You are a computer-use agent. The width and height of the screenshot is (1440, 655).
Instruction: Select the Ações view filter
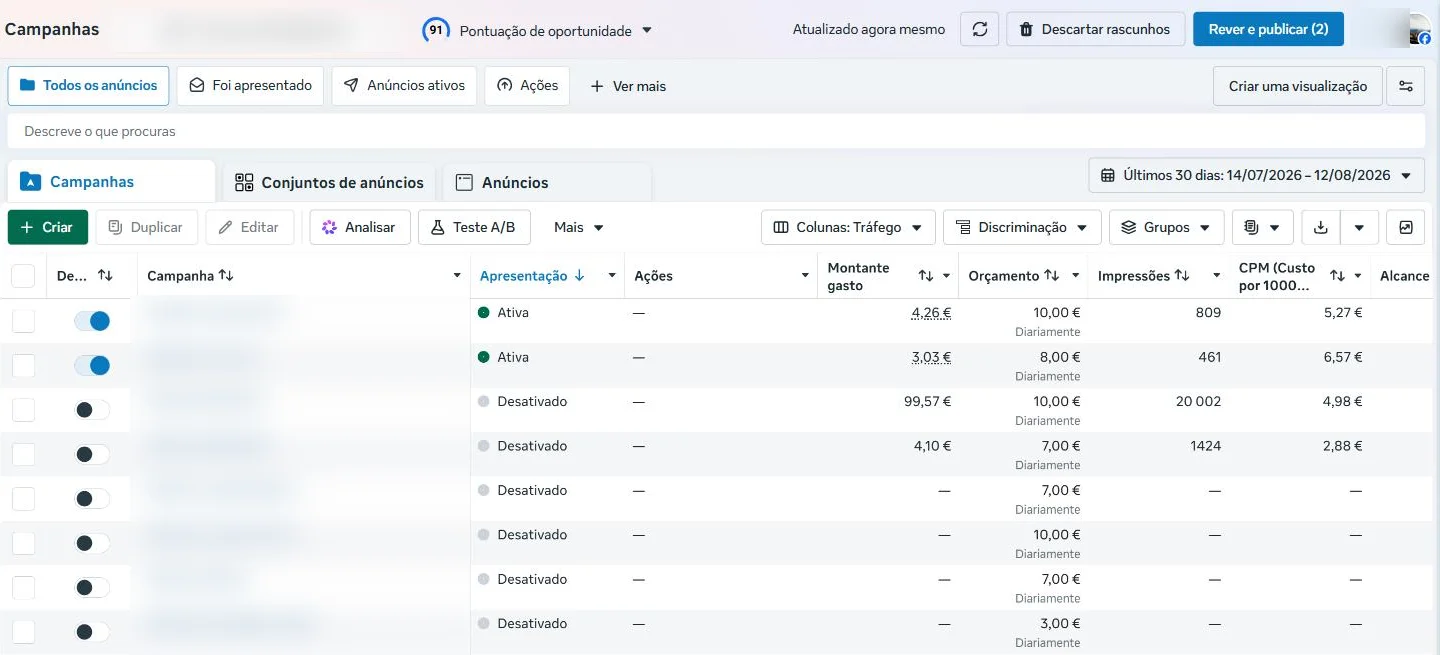pyautogui.click(x=527, y=86)
